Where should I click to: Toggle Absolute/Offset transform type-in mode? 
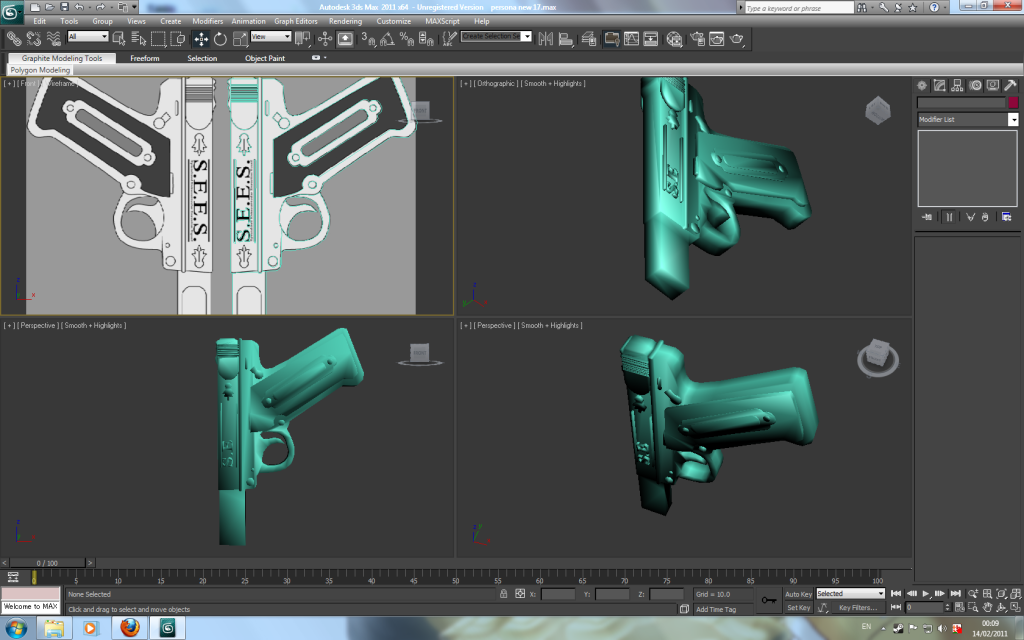(x=520, y=594)
